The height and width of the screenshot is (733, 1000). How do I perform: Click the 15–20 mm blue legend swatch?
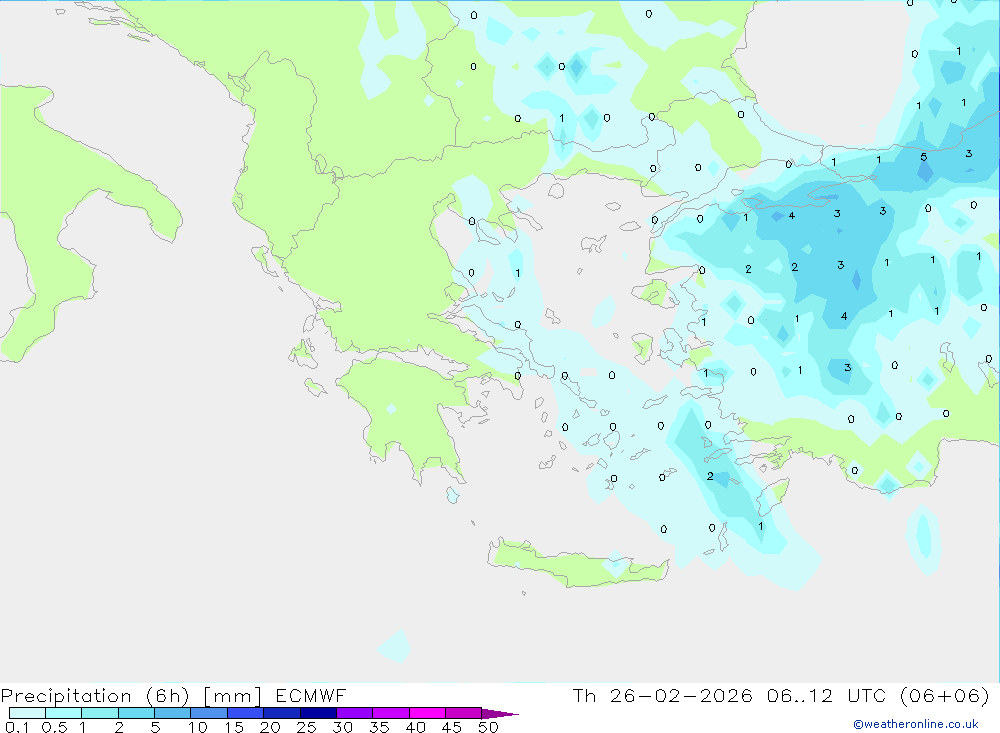(246, 713)
